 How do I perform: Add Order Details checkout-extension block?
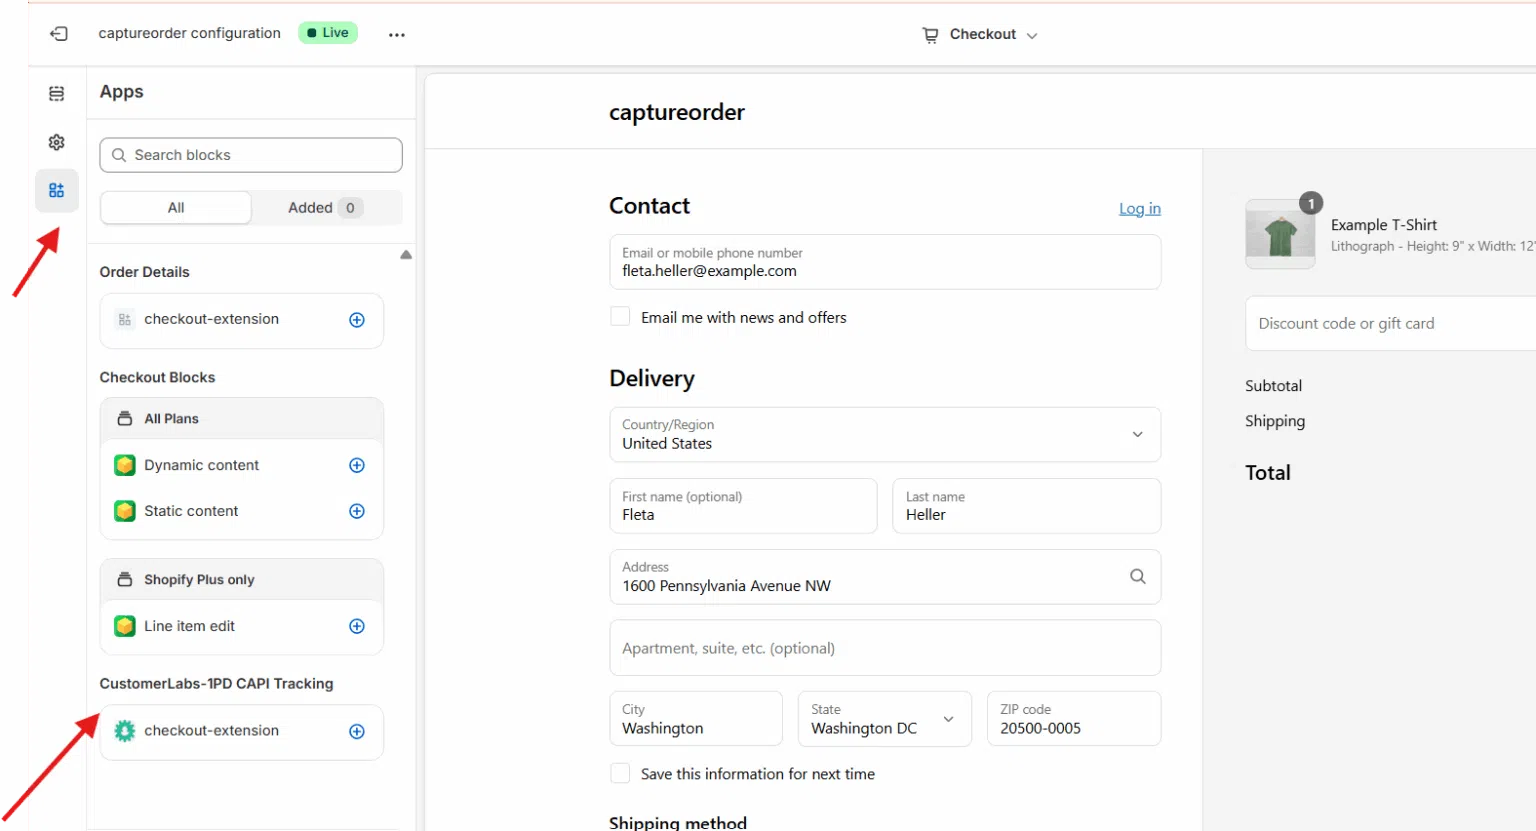(x=357, y=320)
